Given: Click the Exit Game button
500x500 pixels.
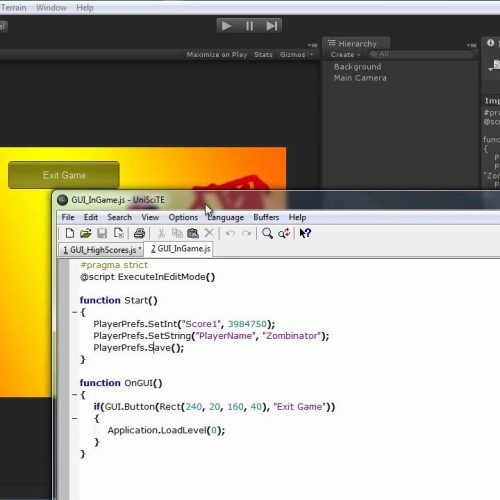Looking at the screenshot, I should click(64, 175).
